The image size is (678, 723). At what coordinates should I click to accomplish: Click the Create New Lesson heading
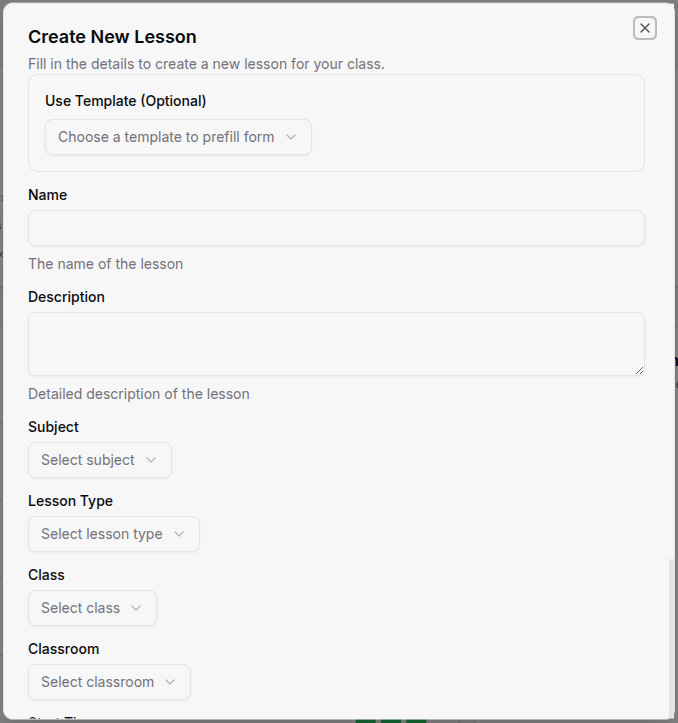point(112,37)
